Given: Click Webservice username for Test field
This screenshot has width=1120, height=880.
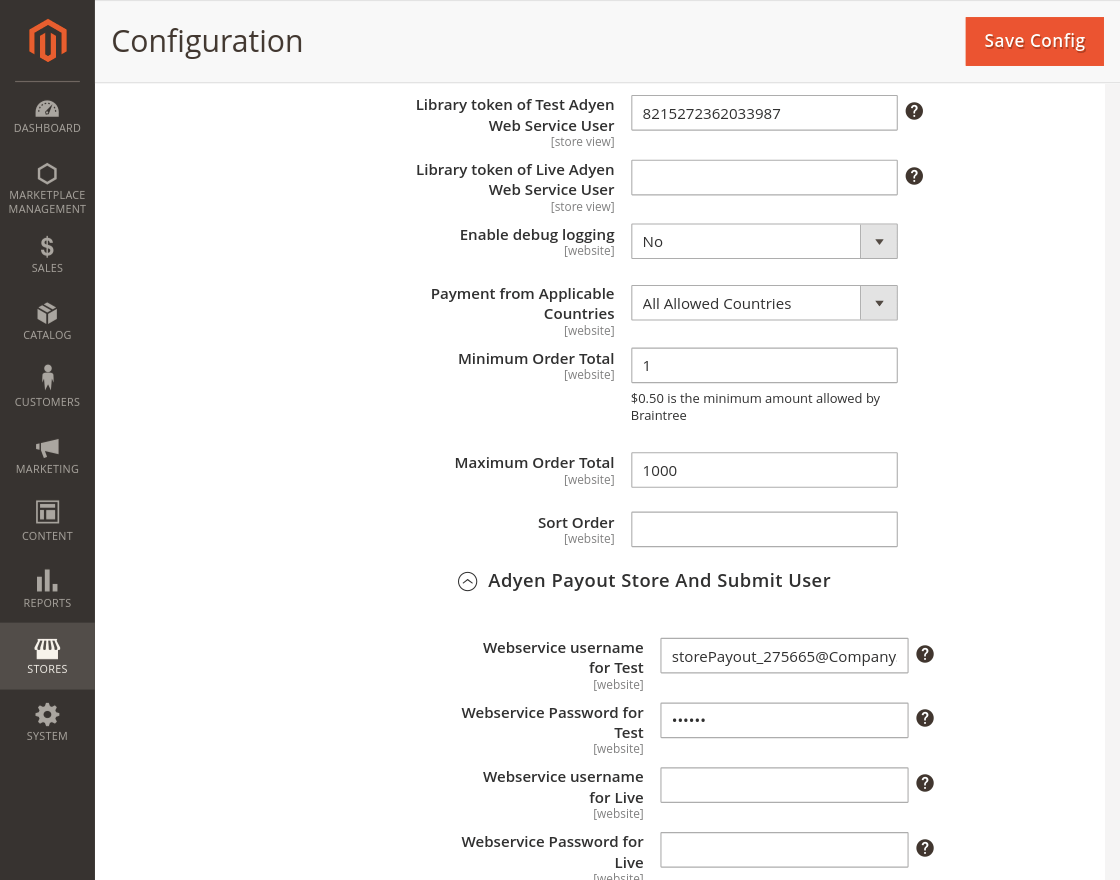Looking at the screenshot, I should point(784,656).
